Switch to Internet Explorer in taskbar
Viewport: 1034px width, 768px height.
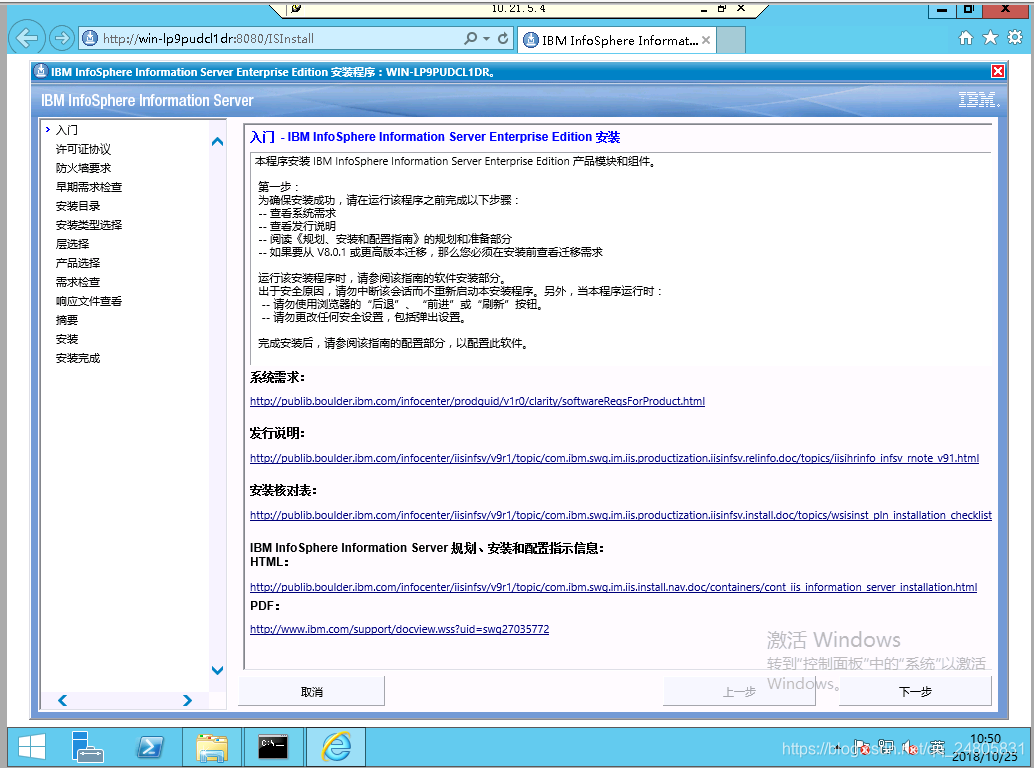point(336,747)
